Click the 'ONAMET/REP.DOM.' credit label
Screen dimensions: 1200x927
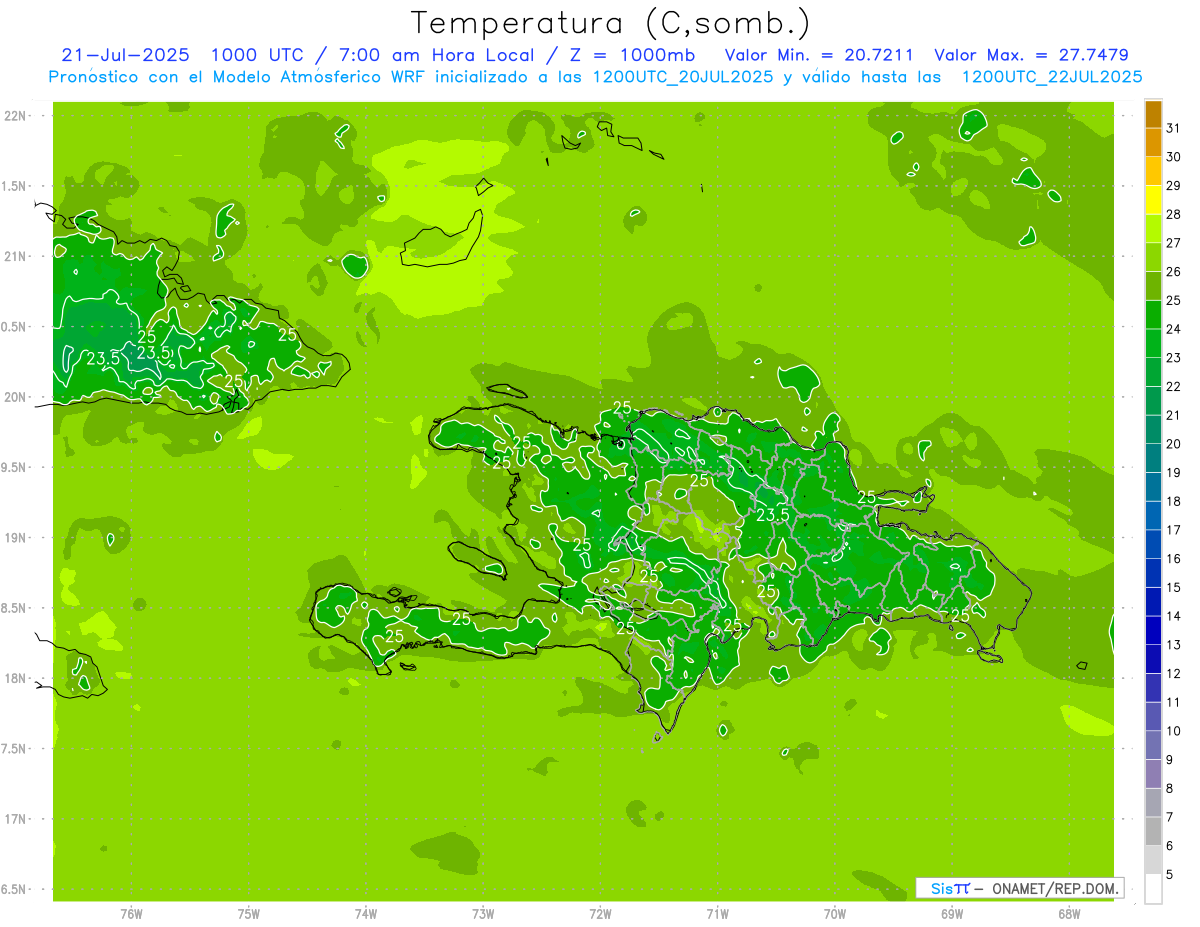point(1054,888)
